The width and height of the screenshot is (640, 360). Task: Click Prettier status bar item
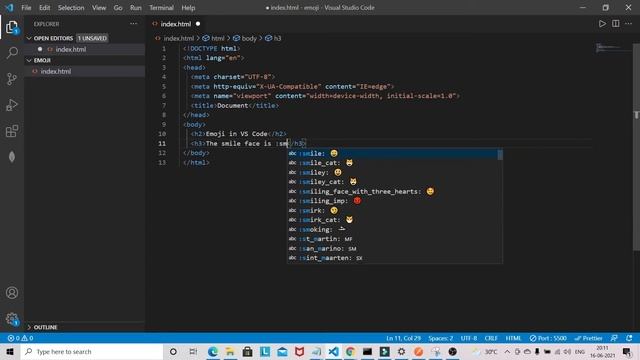click(x=588, y=338)
